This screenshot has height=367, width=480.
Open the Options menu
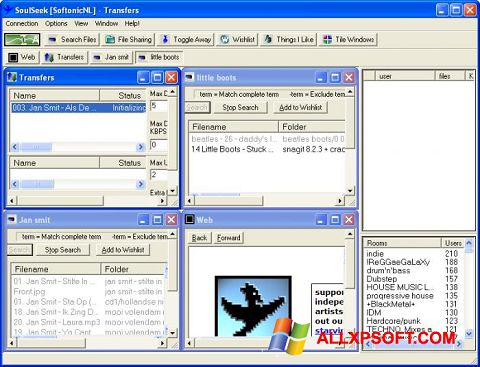56,24
